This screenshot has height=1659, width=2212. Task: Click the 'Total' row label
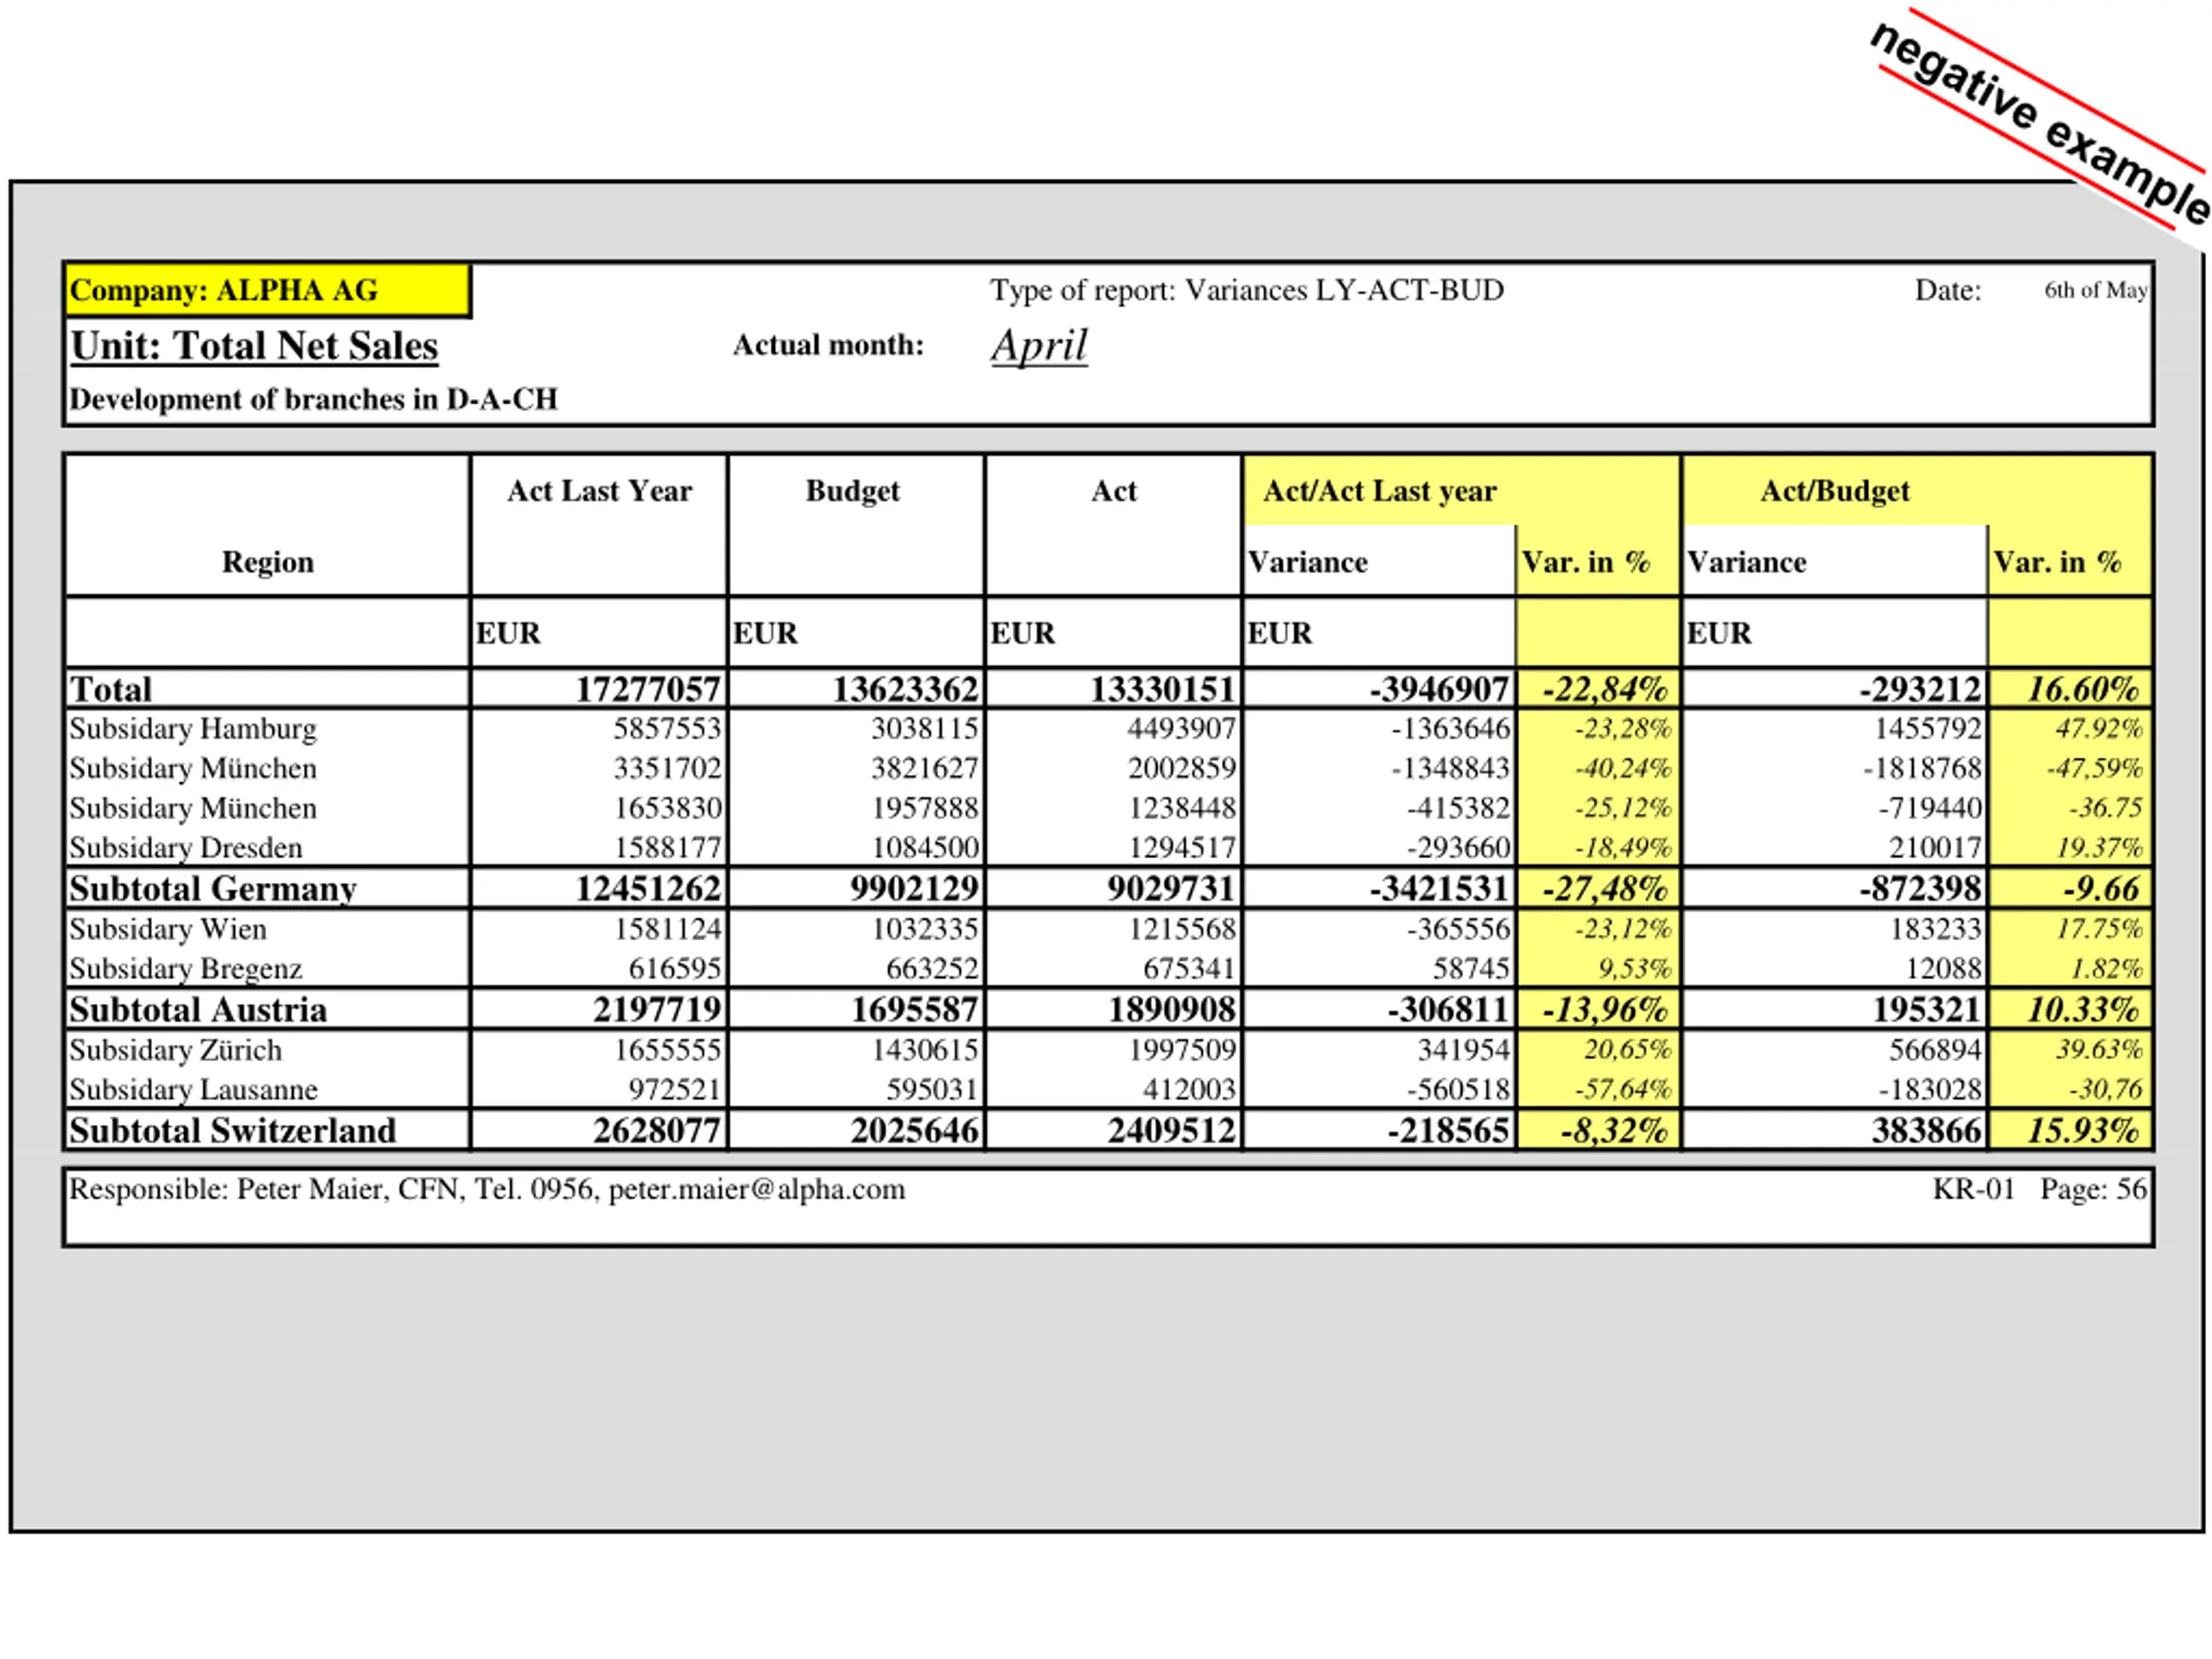pyautogui.click(x=110, y=689)
